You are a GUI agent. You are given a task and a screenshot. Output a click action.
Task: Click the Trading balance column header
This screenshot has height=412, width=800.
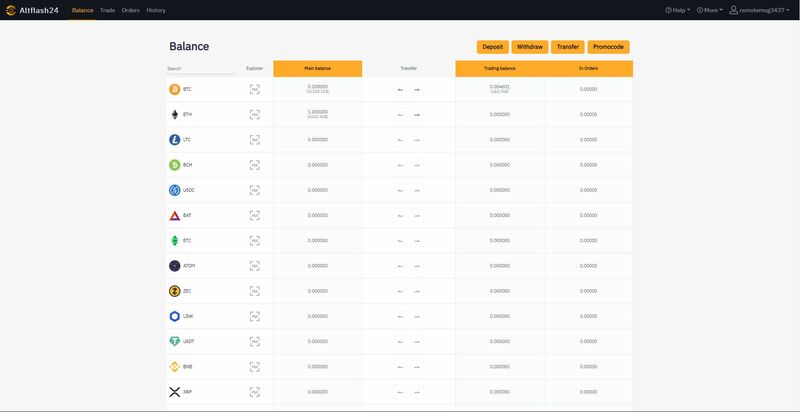click(x=499, y=69)
